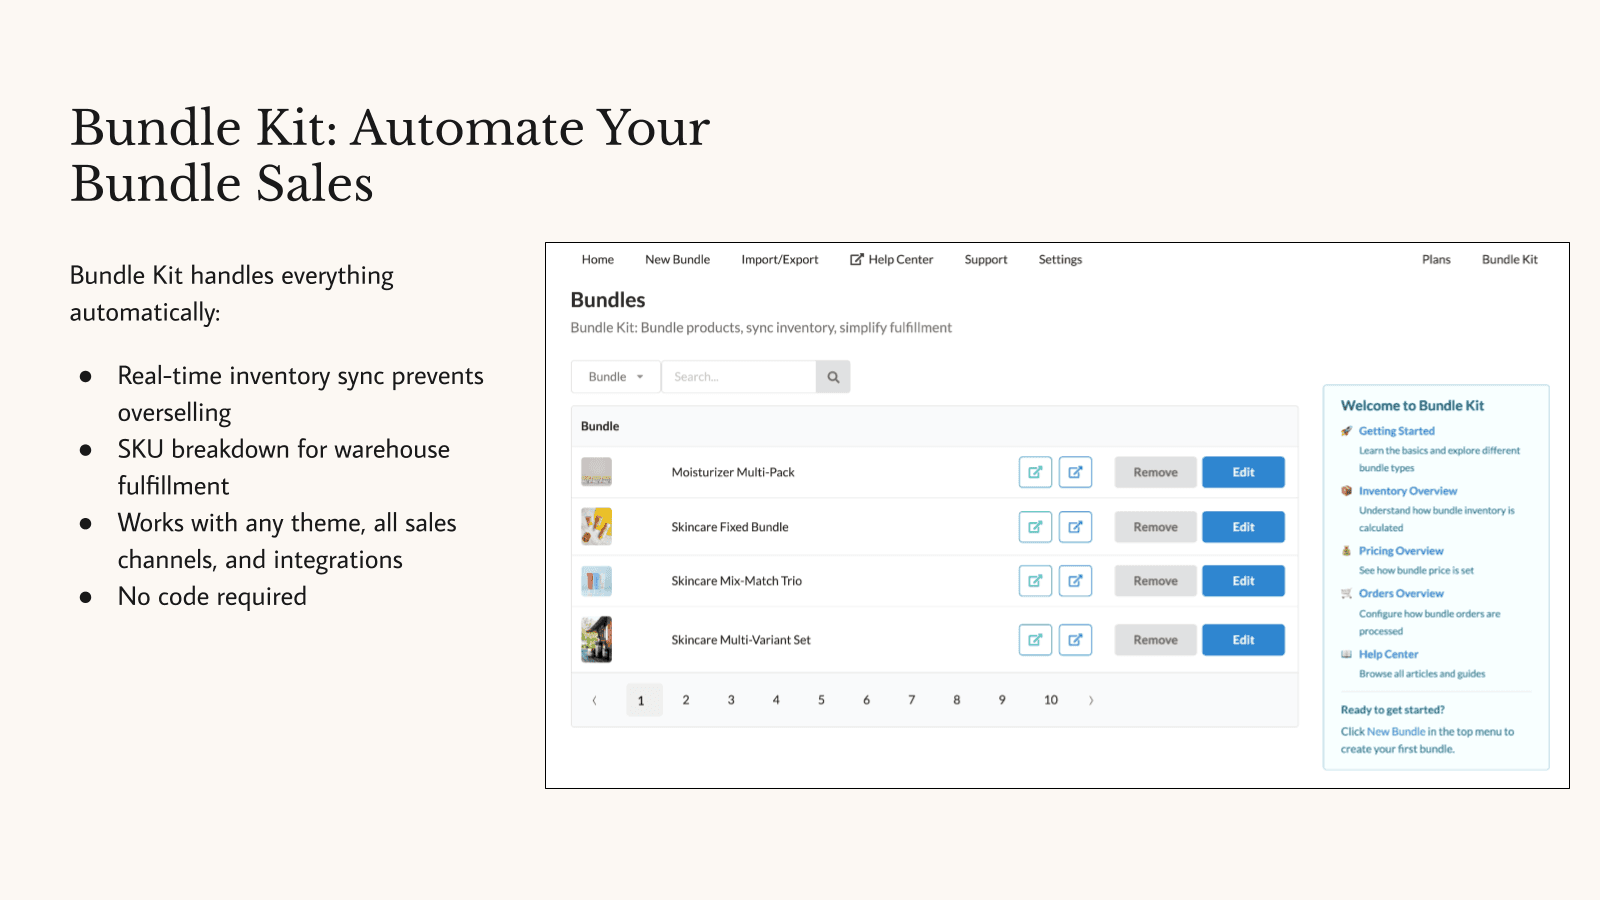Click New Bundle link in welcome text
Viewport: 1600px width, 900px height.
coord(1396,732)
